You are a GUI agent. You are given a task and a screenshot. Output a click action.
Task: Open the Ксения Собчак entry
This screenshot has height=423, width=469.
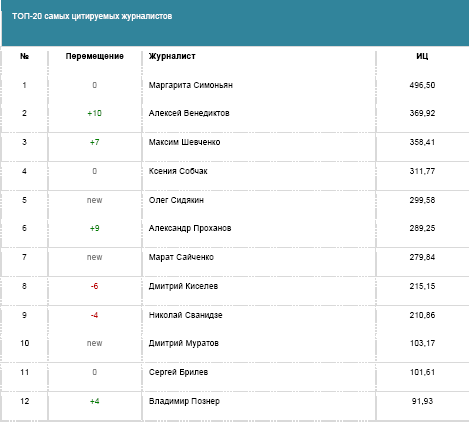pyautogui.click(x=178, y=171)
